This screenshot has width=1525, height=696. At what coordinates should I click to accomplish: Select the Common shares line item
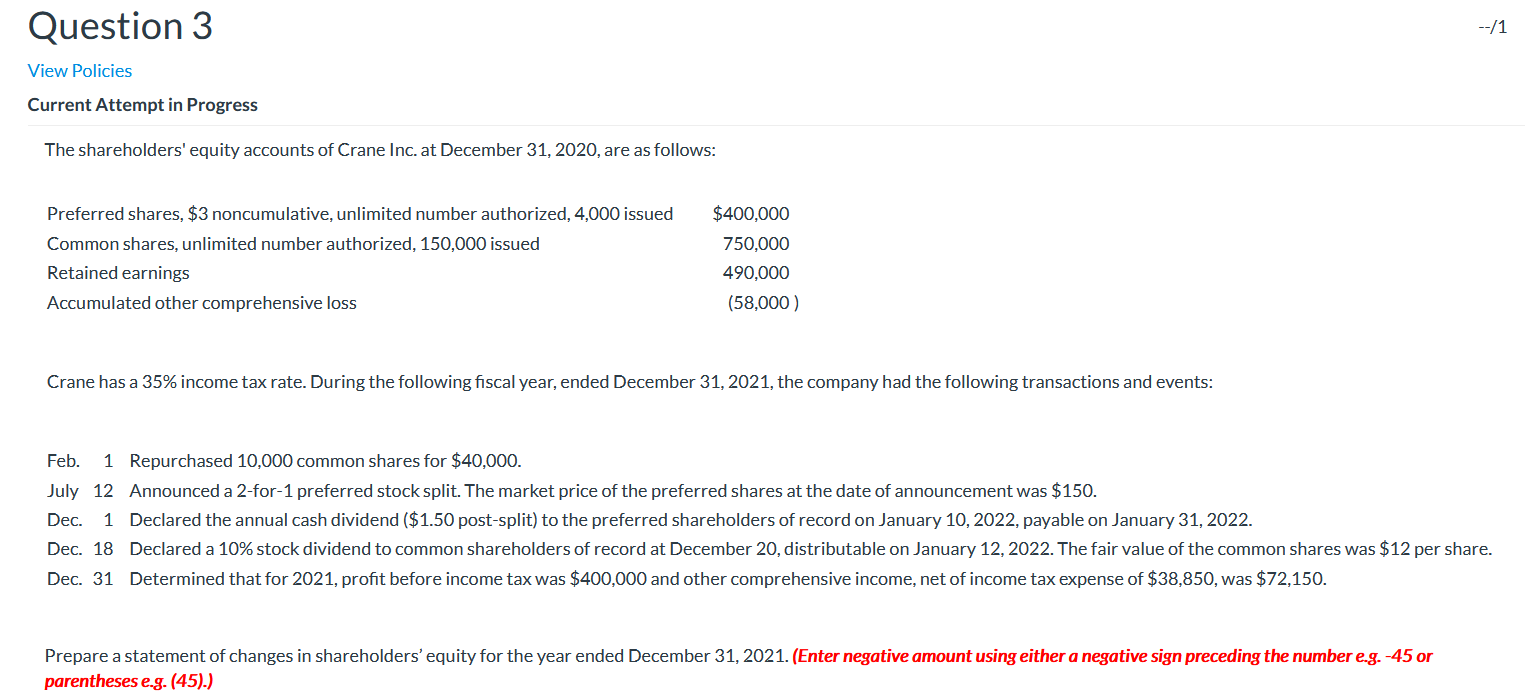point(292,243)
